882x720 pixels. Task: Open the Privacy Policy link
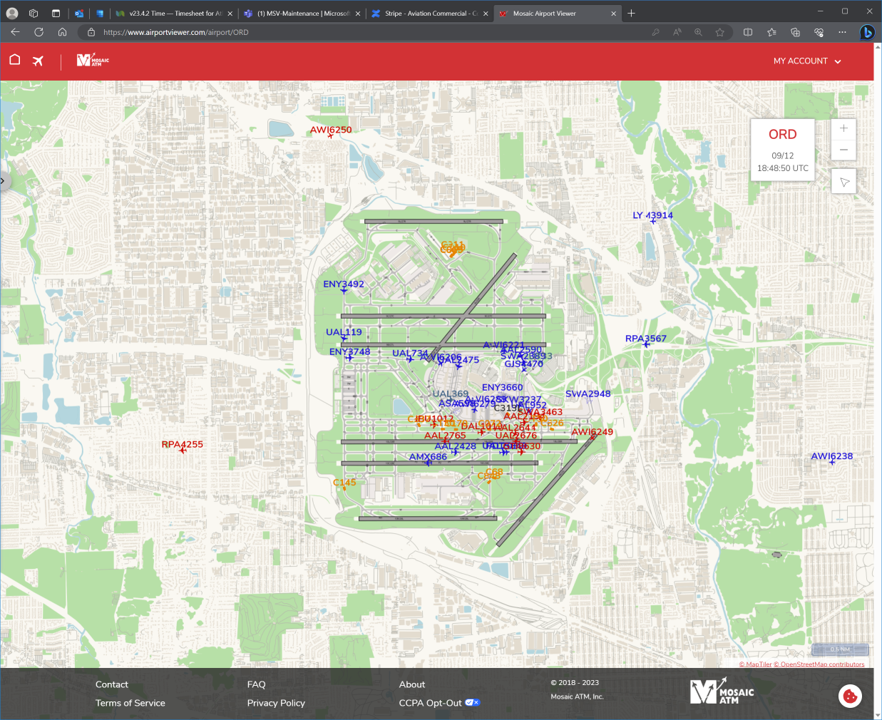point(276,703)
